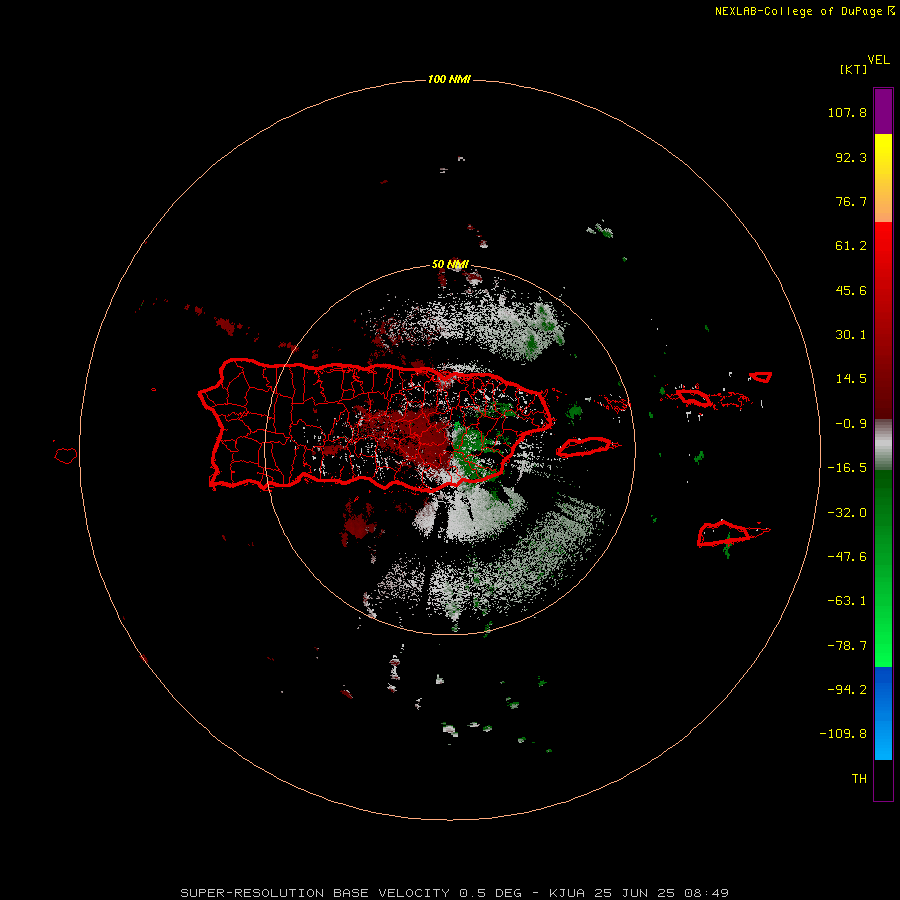Click the 92.3 legend value
The width and height of the screenshot is (900, 900).
(x=851, y=157)
